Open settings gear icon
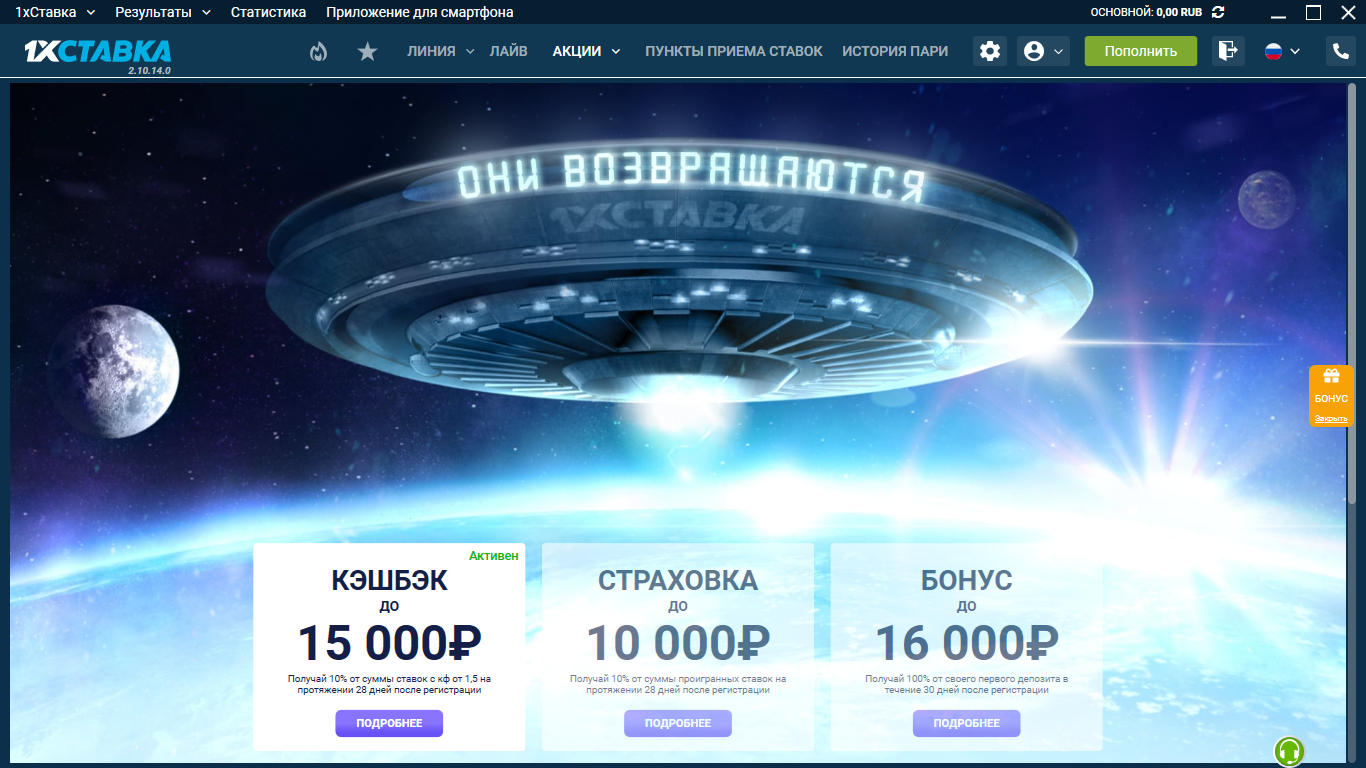The height and width of the screenshot is (768, 1366). coord(990,51)
